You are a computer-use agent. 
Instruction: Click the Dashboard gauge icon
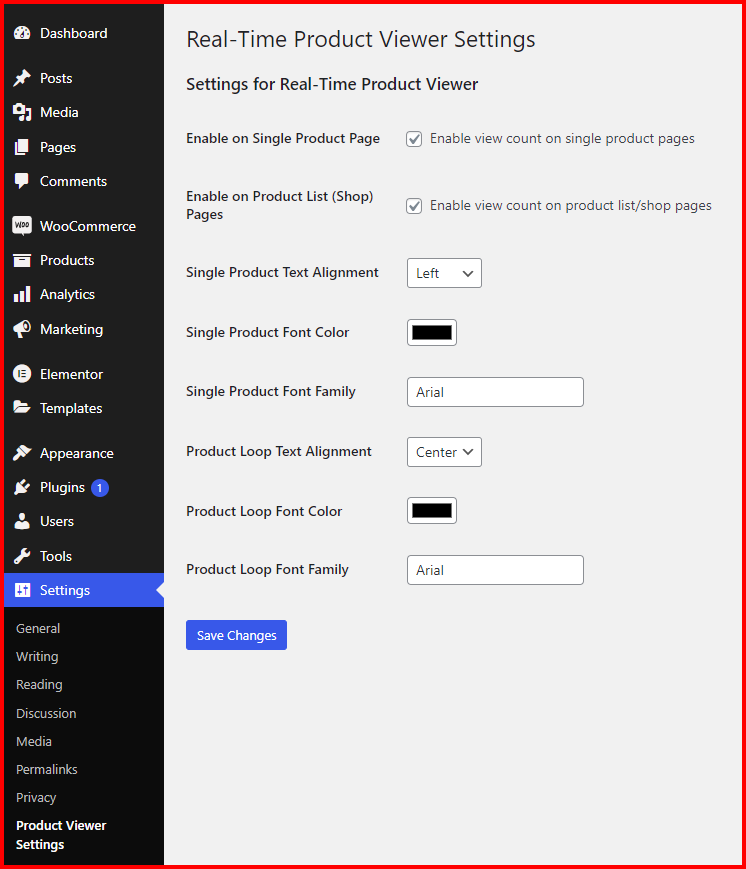[22, 34]
